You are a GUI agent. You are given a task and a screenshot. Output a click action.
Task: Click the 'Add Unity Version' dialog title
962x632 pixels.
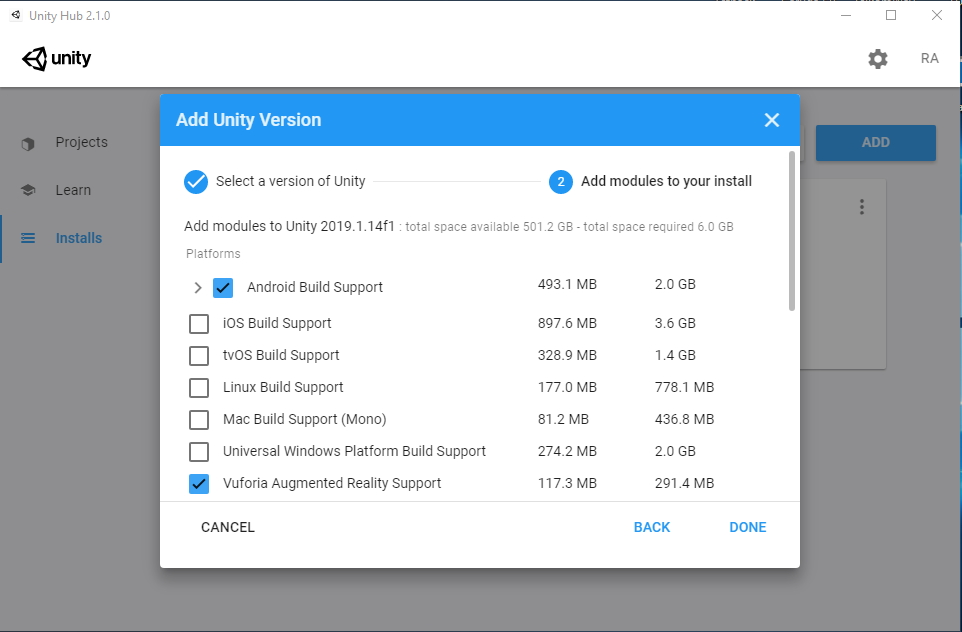pos(248,120)
